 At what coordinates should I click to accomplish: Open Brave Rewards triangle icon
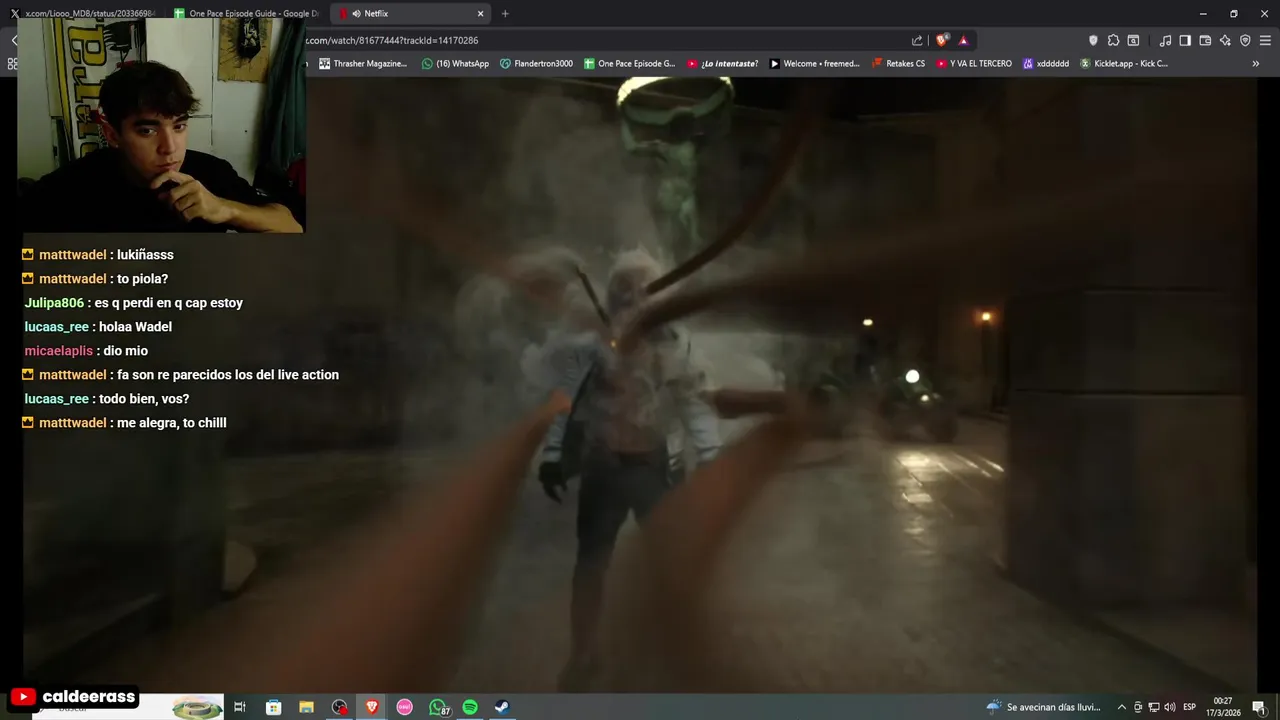963,41
